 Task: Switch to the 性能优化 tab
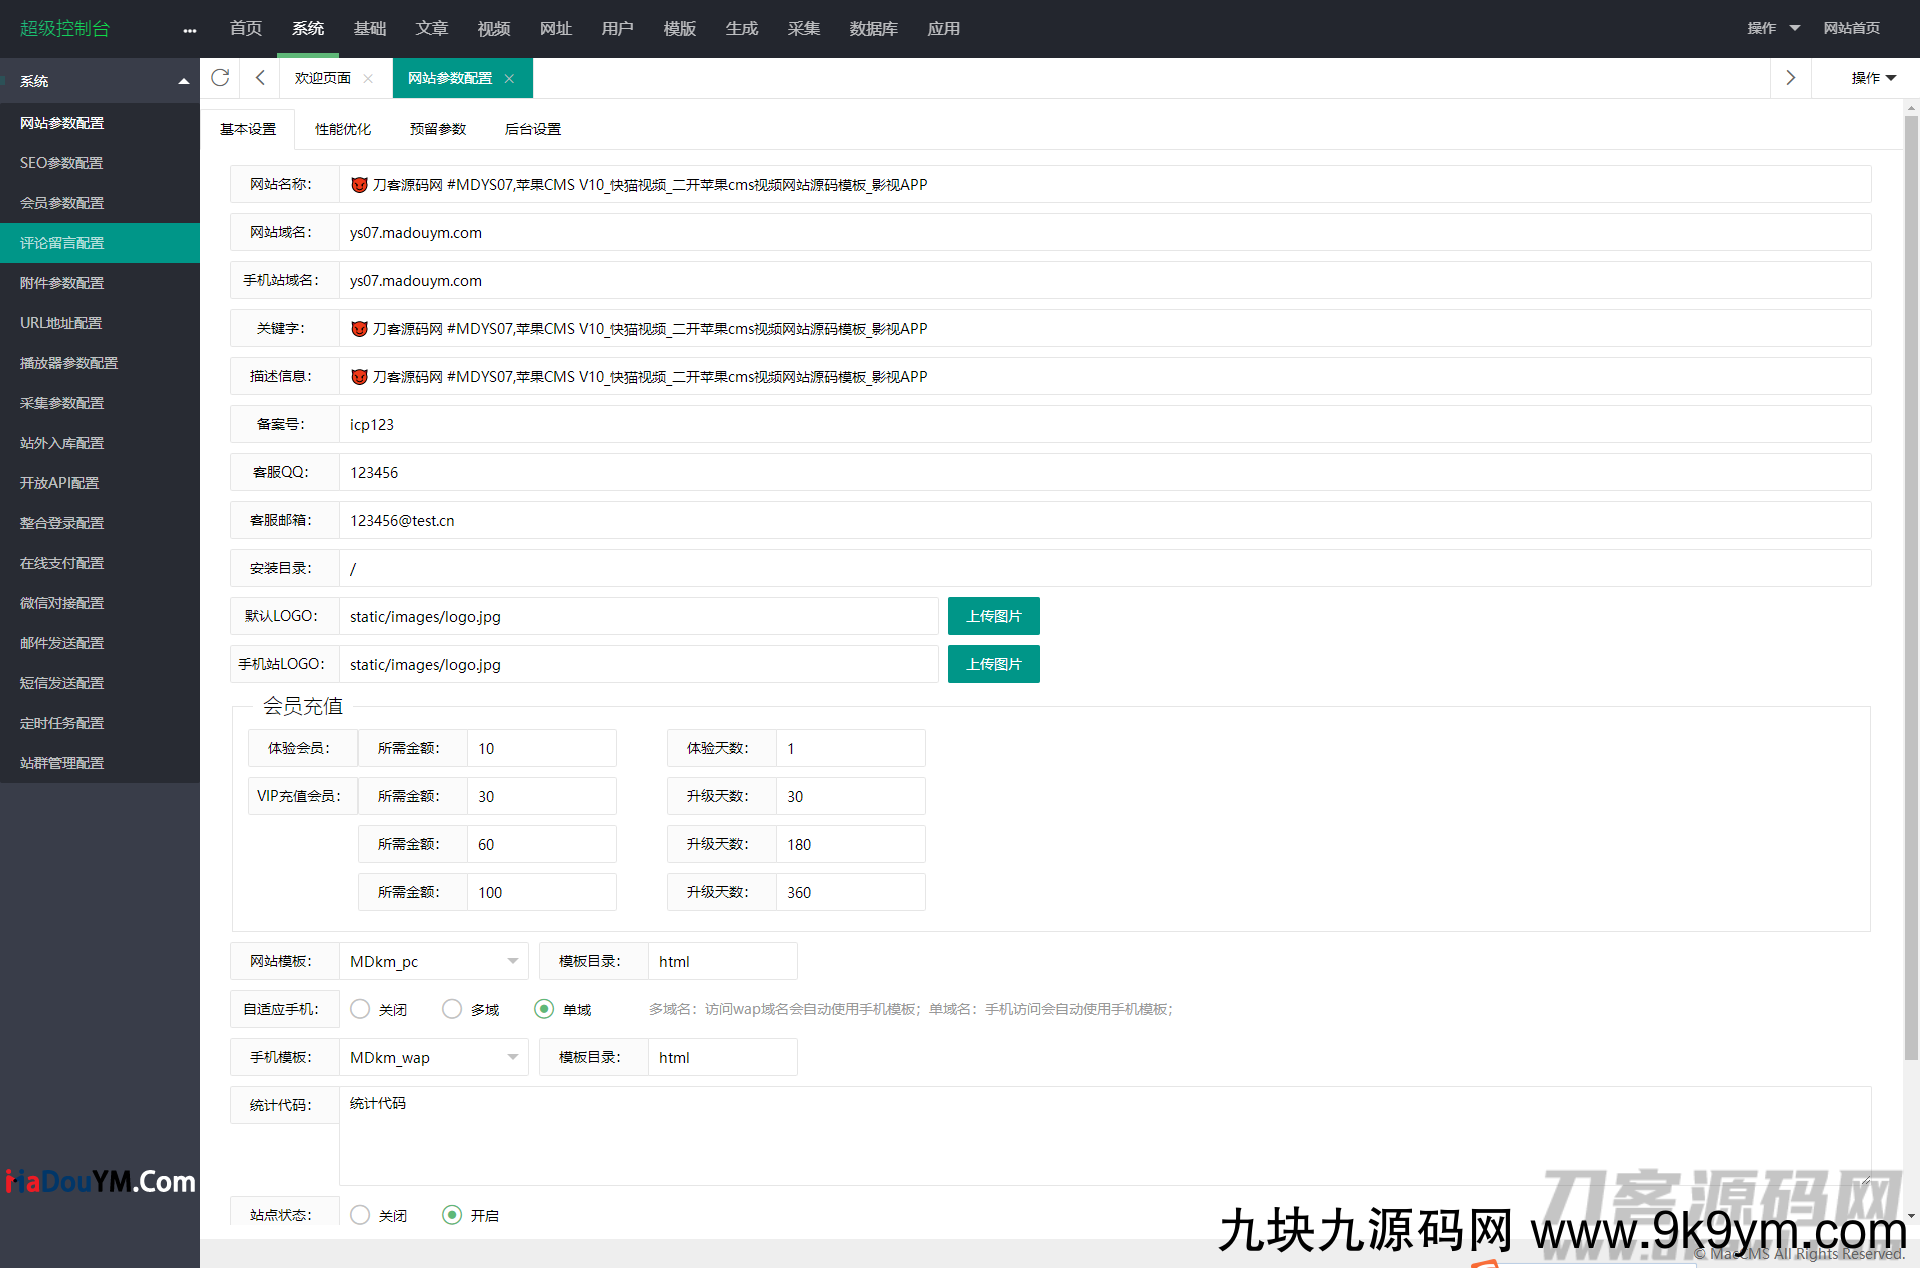click(342, 128)
